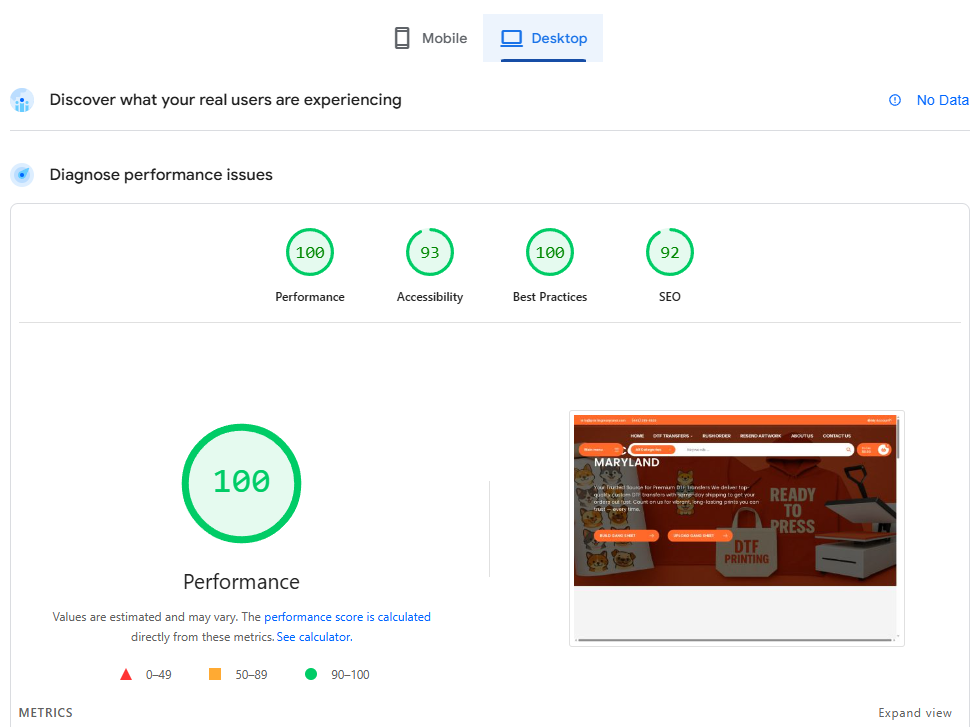Click the green circle 90–100 legend marker
This screenshot has width=972, height=727.
(x=311, y=675)
